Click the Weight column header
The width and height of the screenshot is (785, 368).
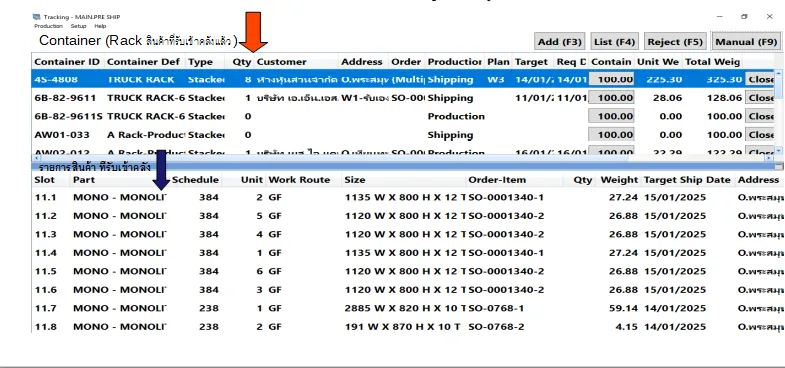[x=619, y=180]
